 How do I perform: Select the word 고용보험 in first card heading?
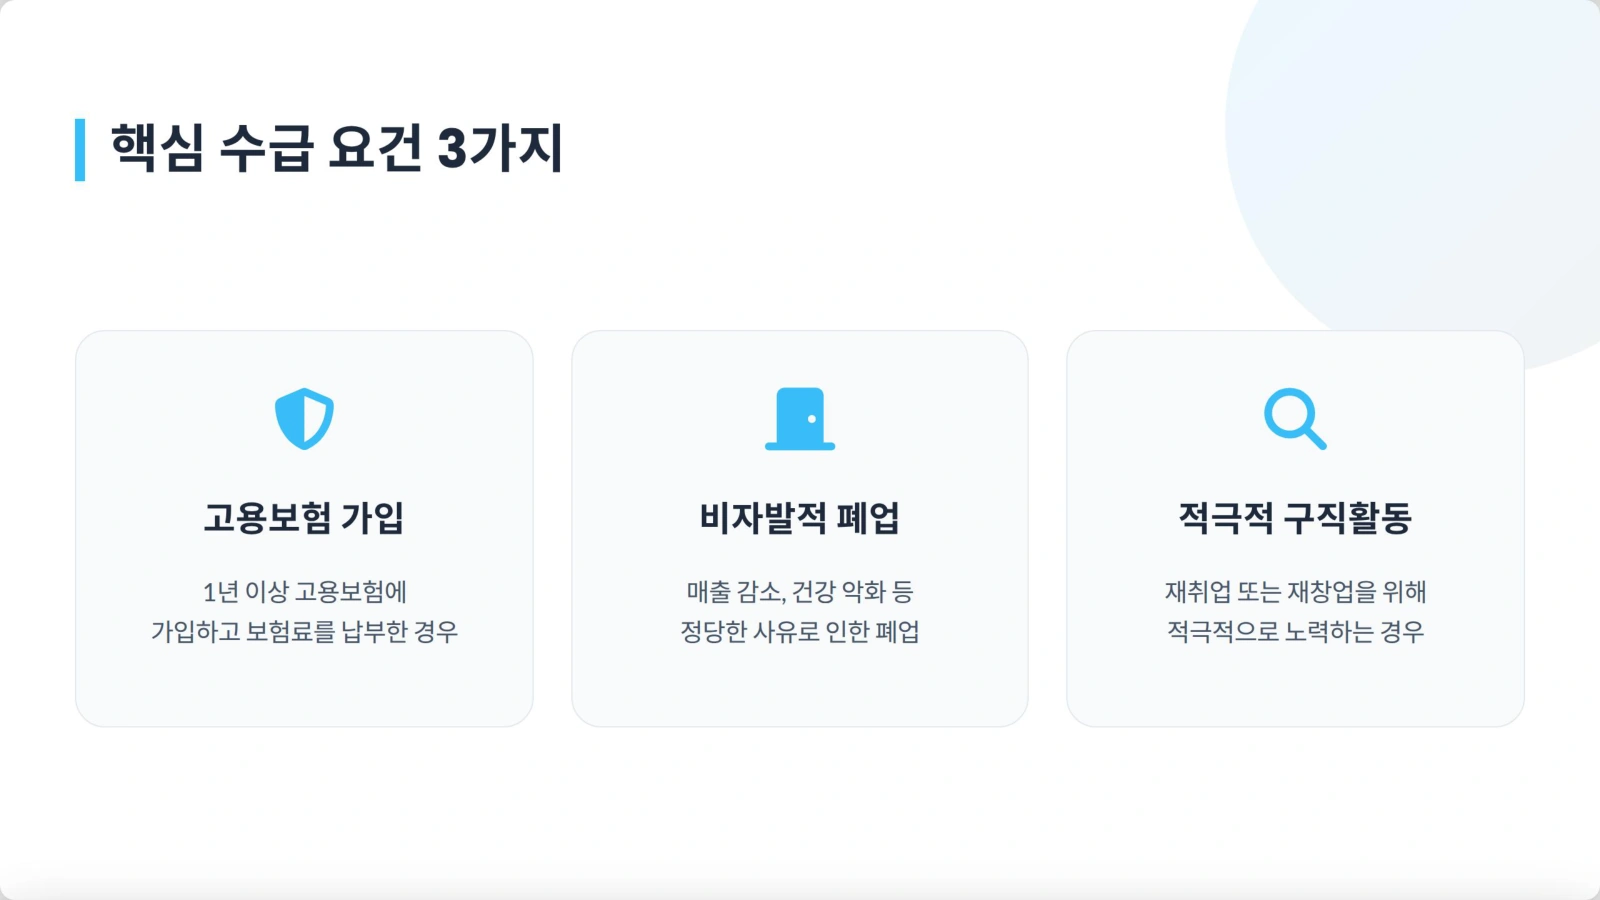[x=267, y=518]
